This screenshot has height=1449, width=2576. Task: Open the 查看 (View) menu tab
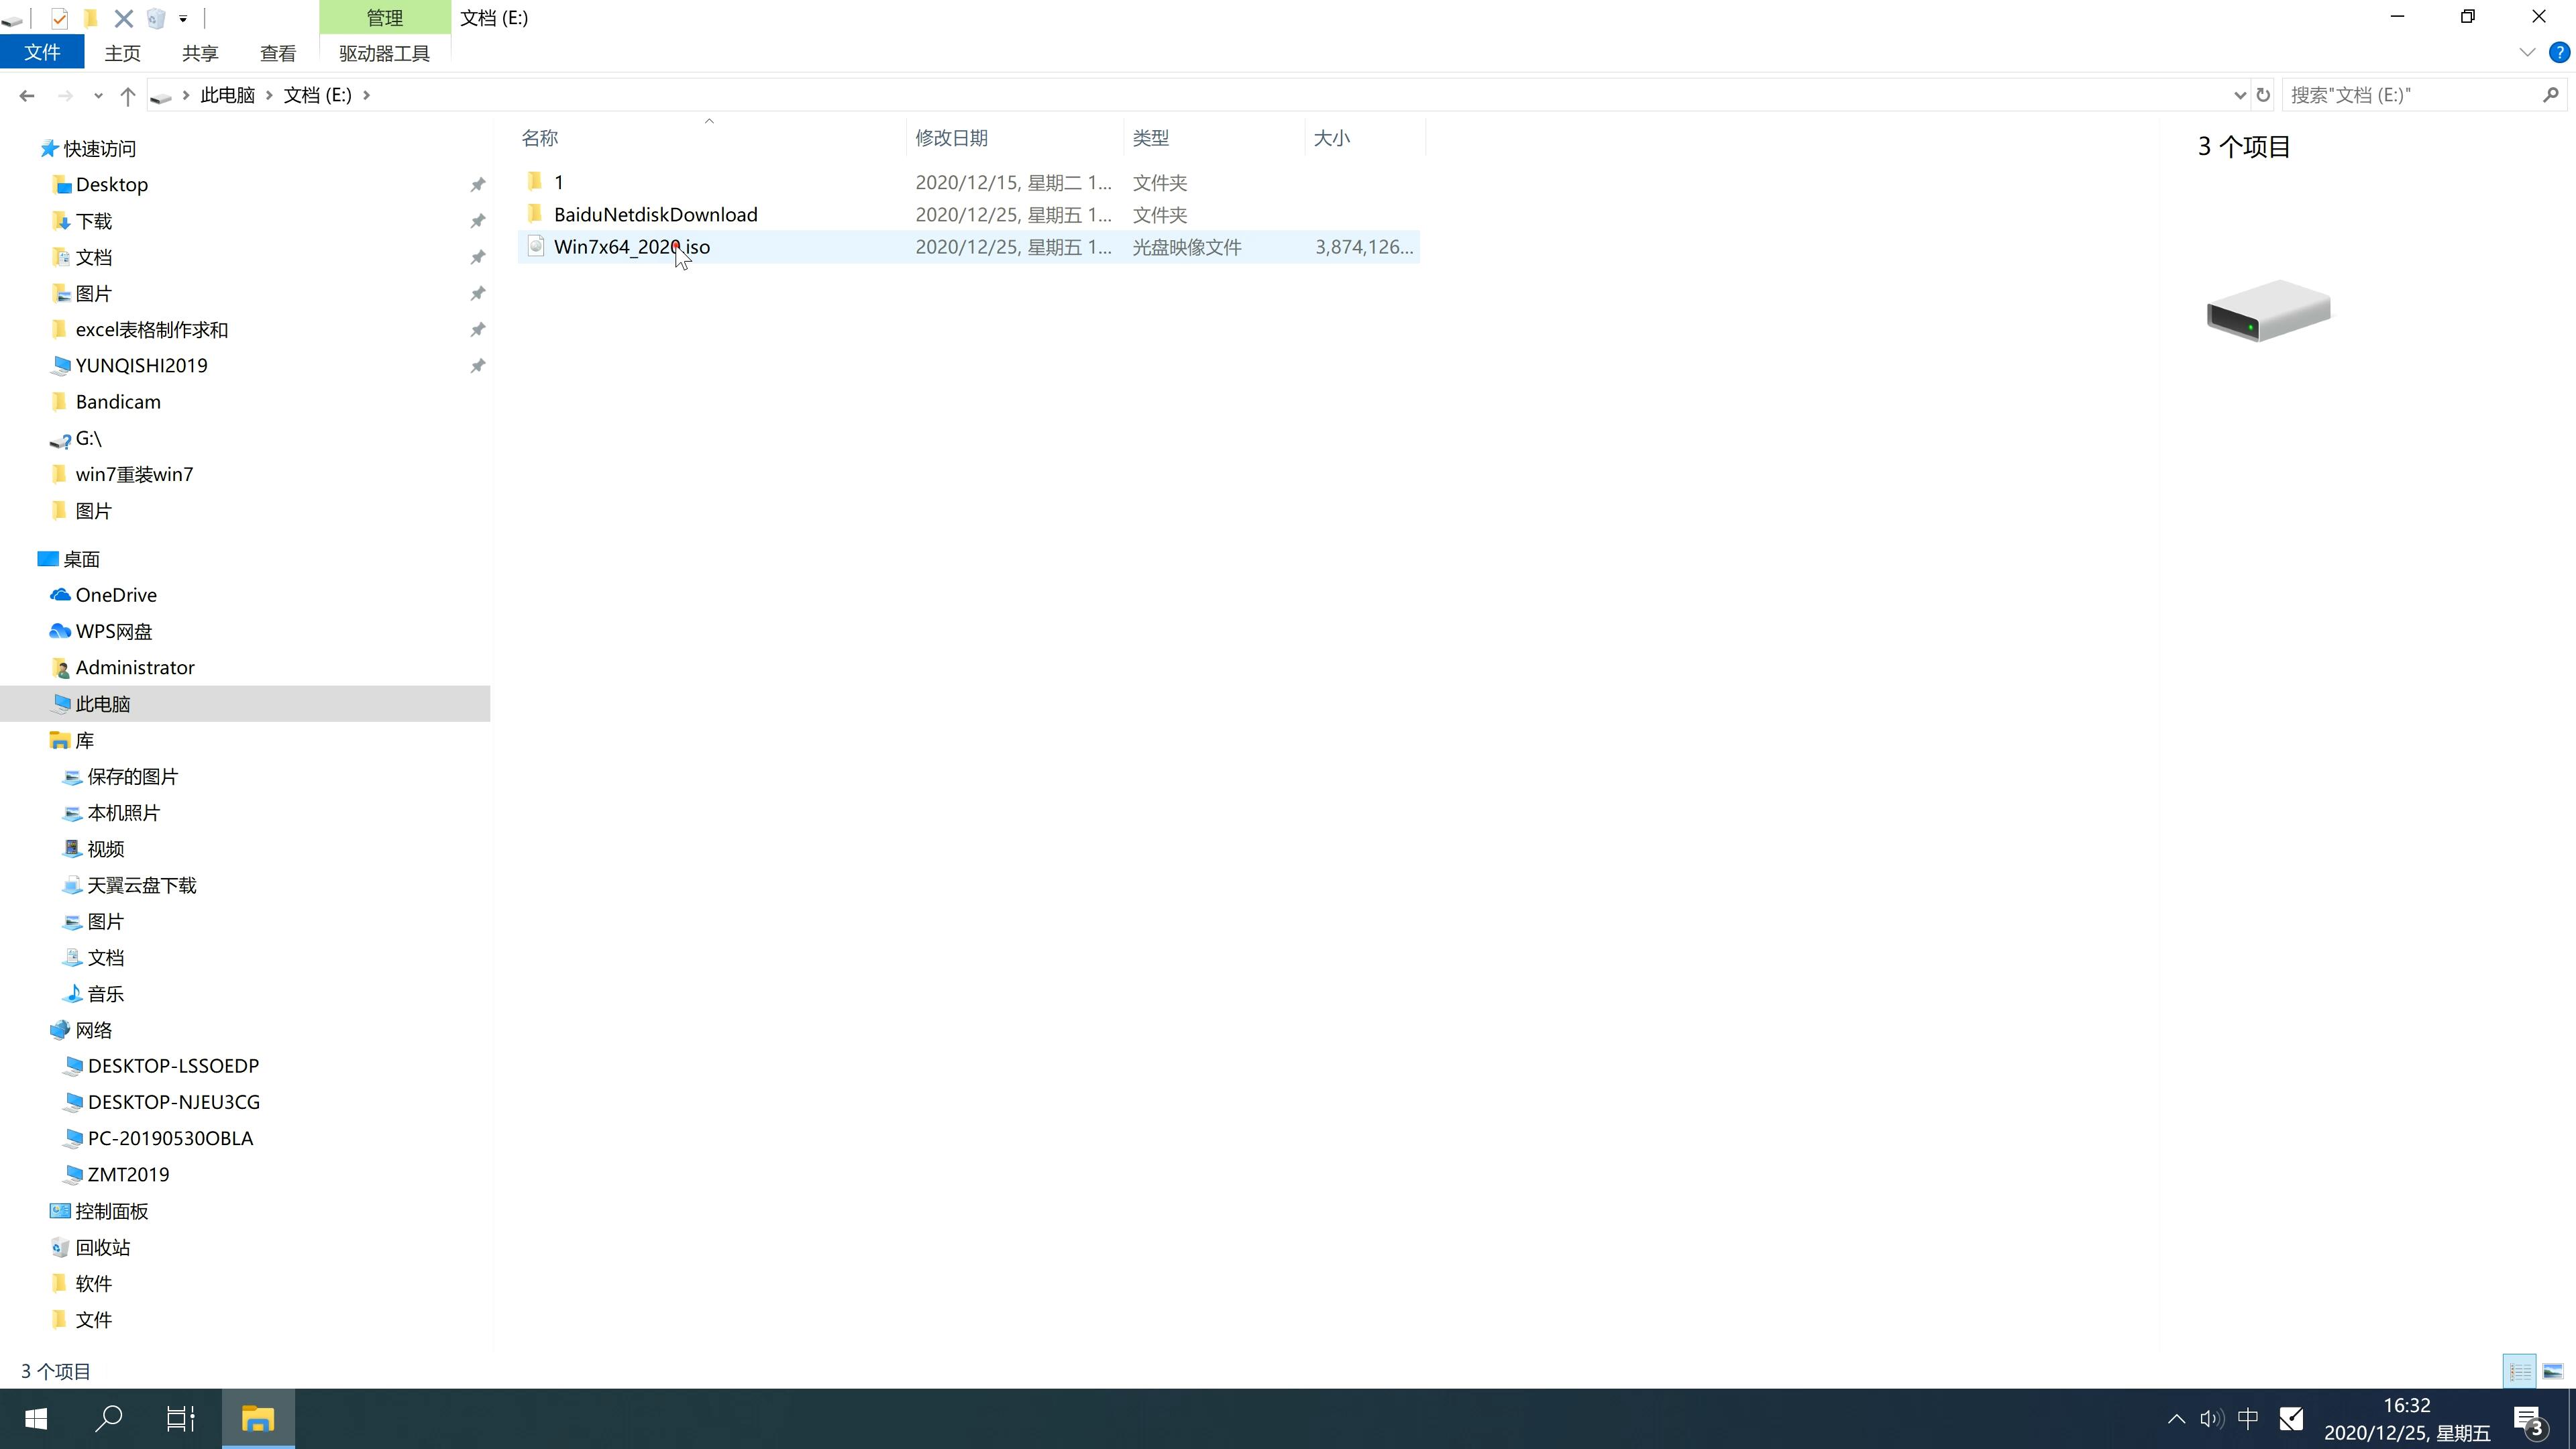(278, 51)
